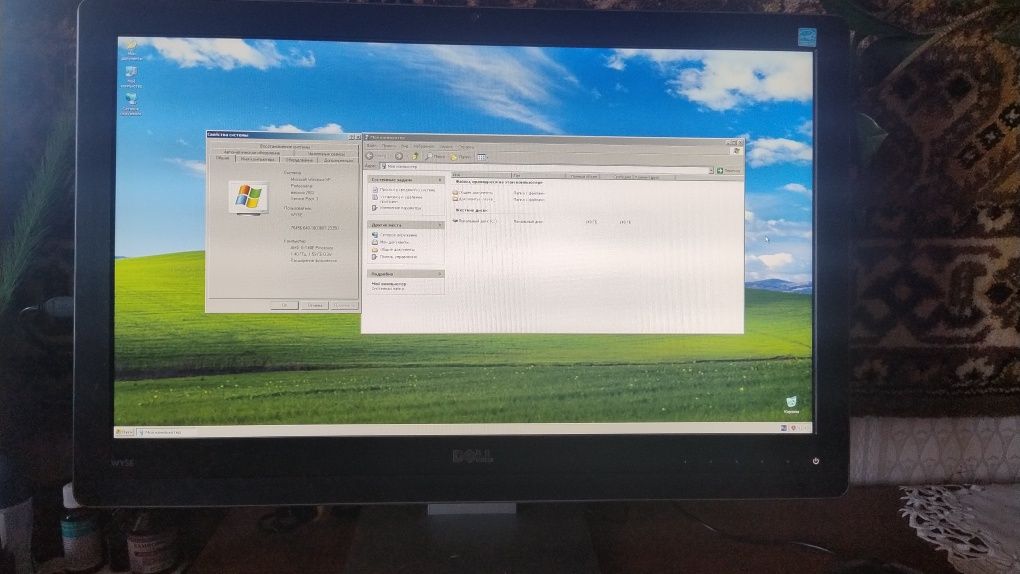Collapse the Details panel chevron
This screenshot has height=574, width=1020.
coord(440,274)
